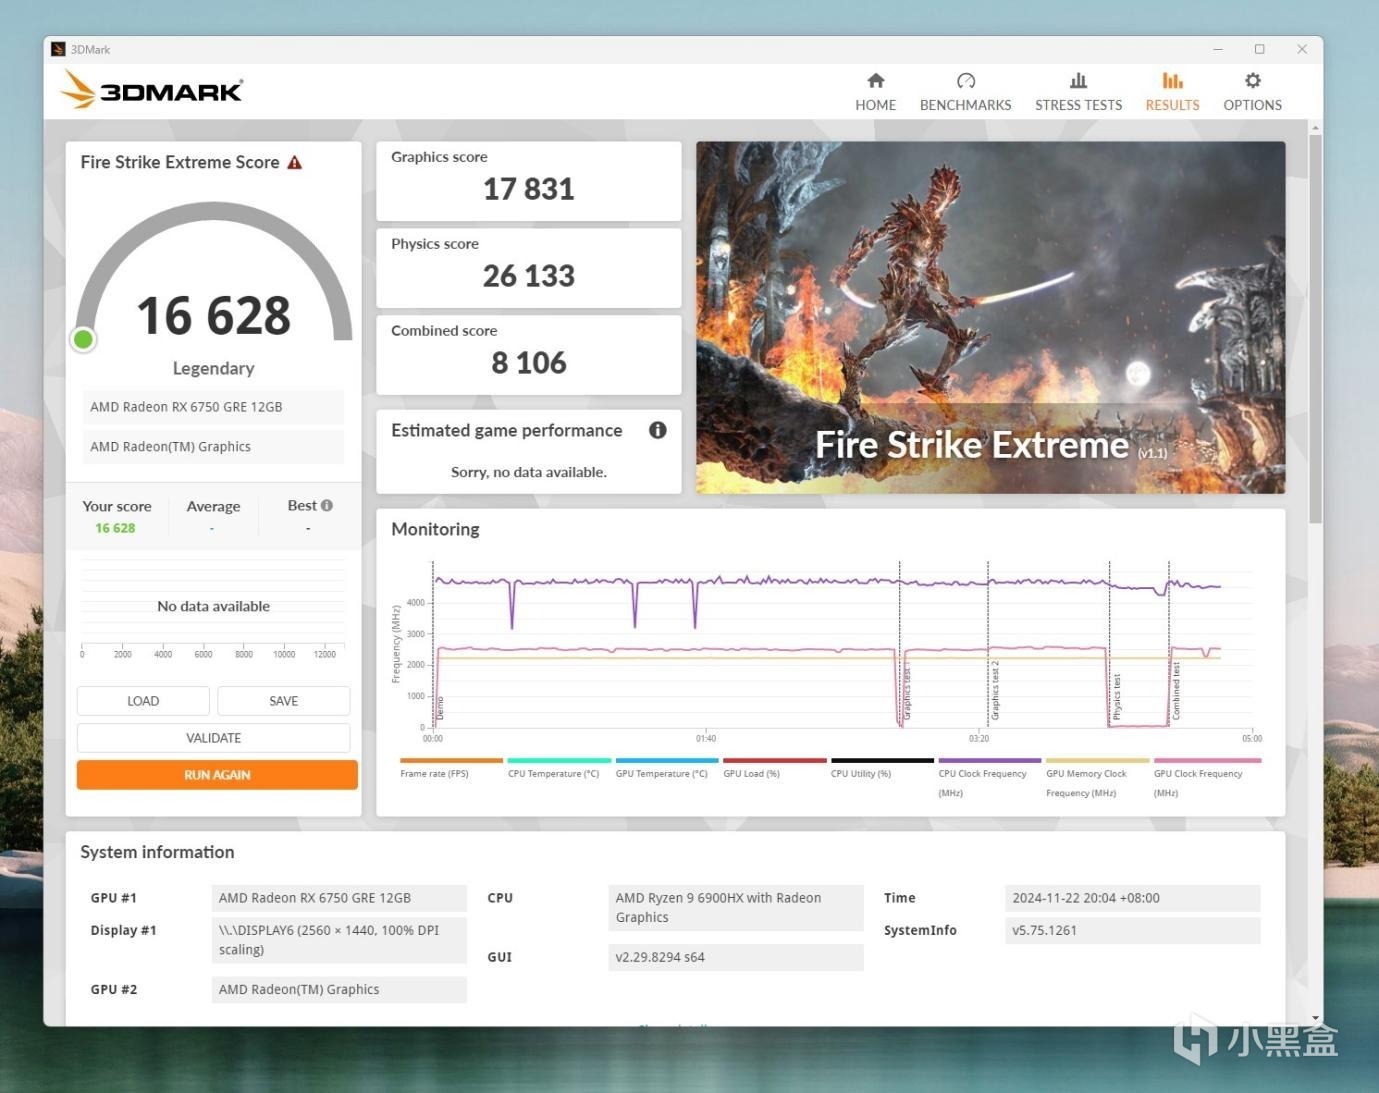Click the info icon for Estimated game performance
This screenshot has width=1379, height=1093.
coord(657,430)
